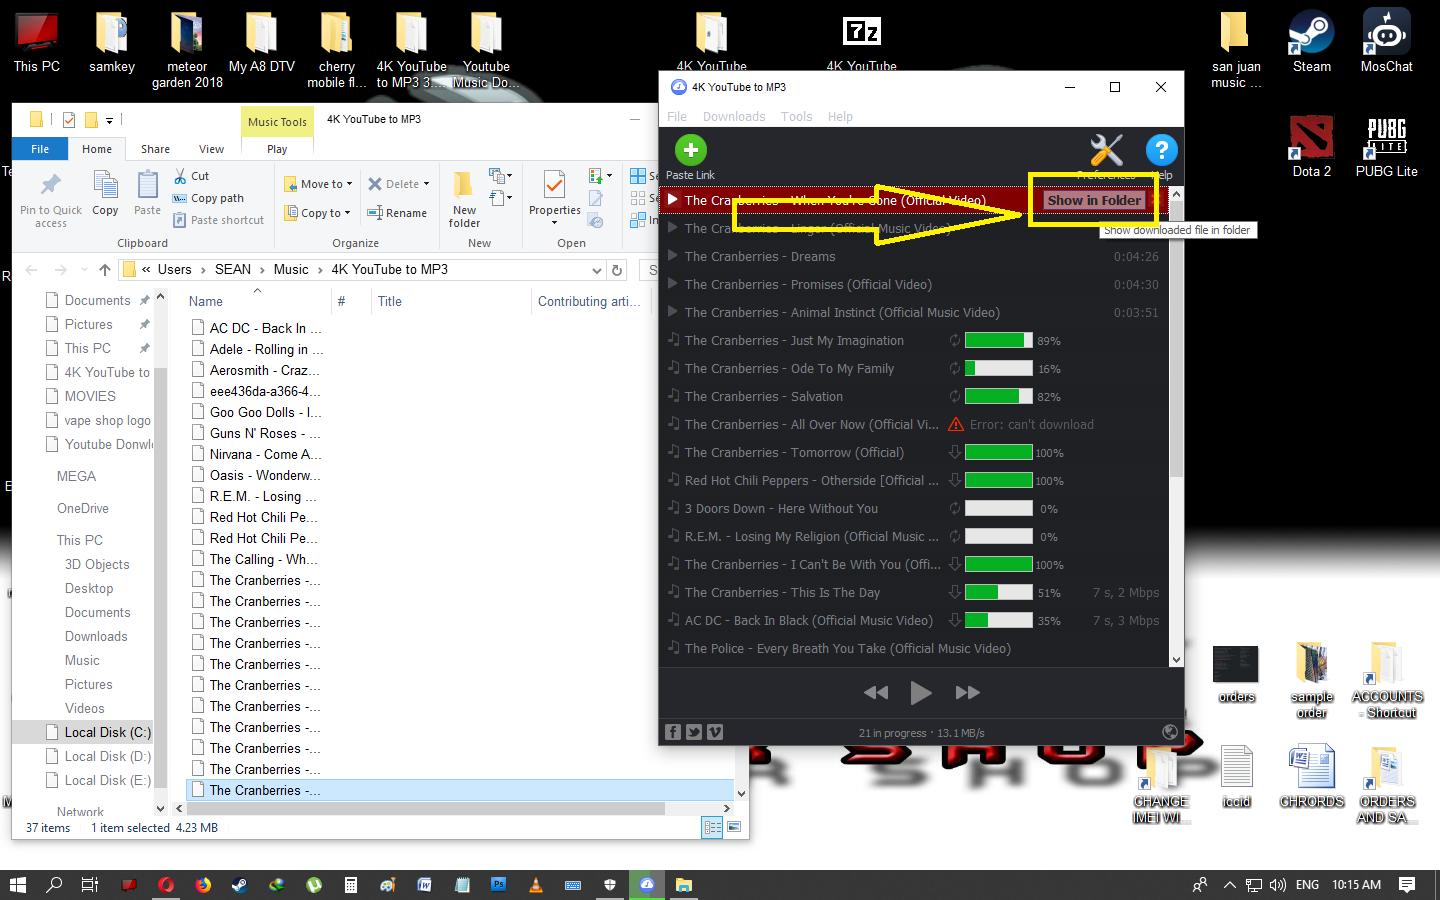
Task: Open the Facebook icon in 4K YouTube to MP3
Action: click(x=673, y=732)
